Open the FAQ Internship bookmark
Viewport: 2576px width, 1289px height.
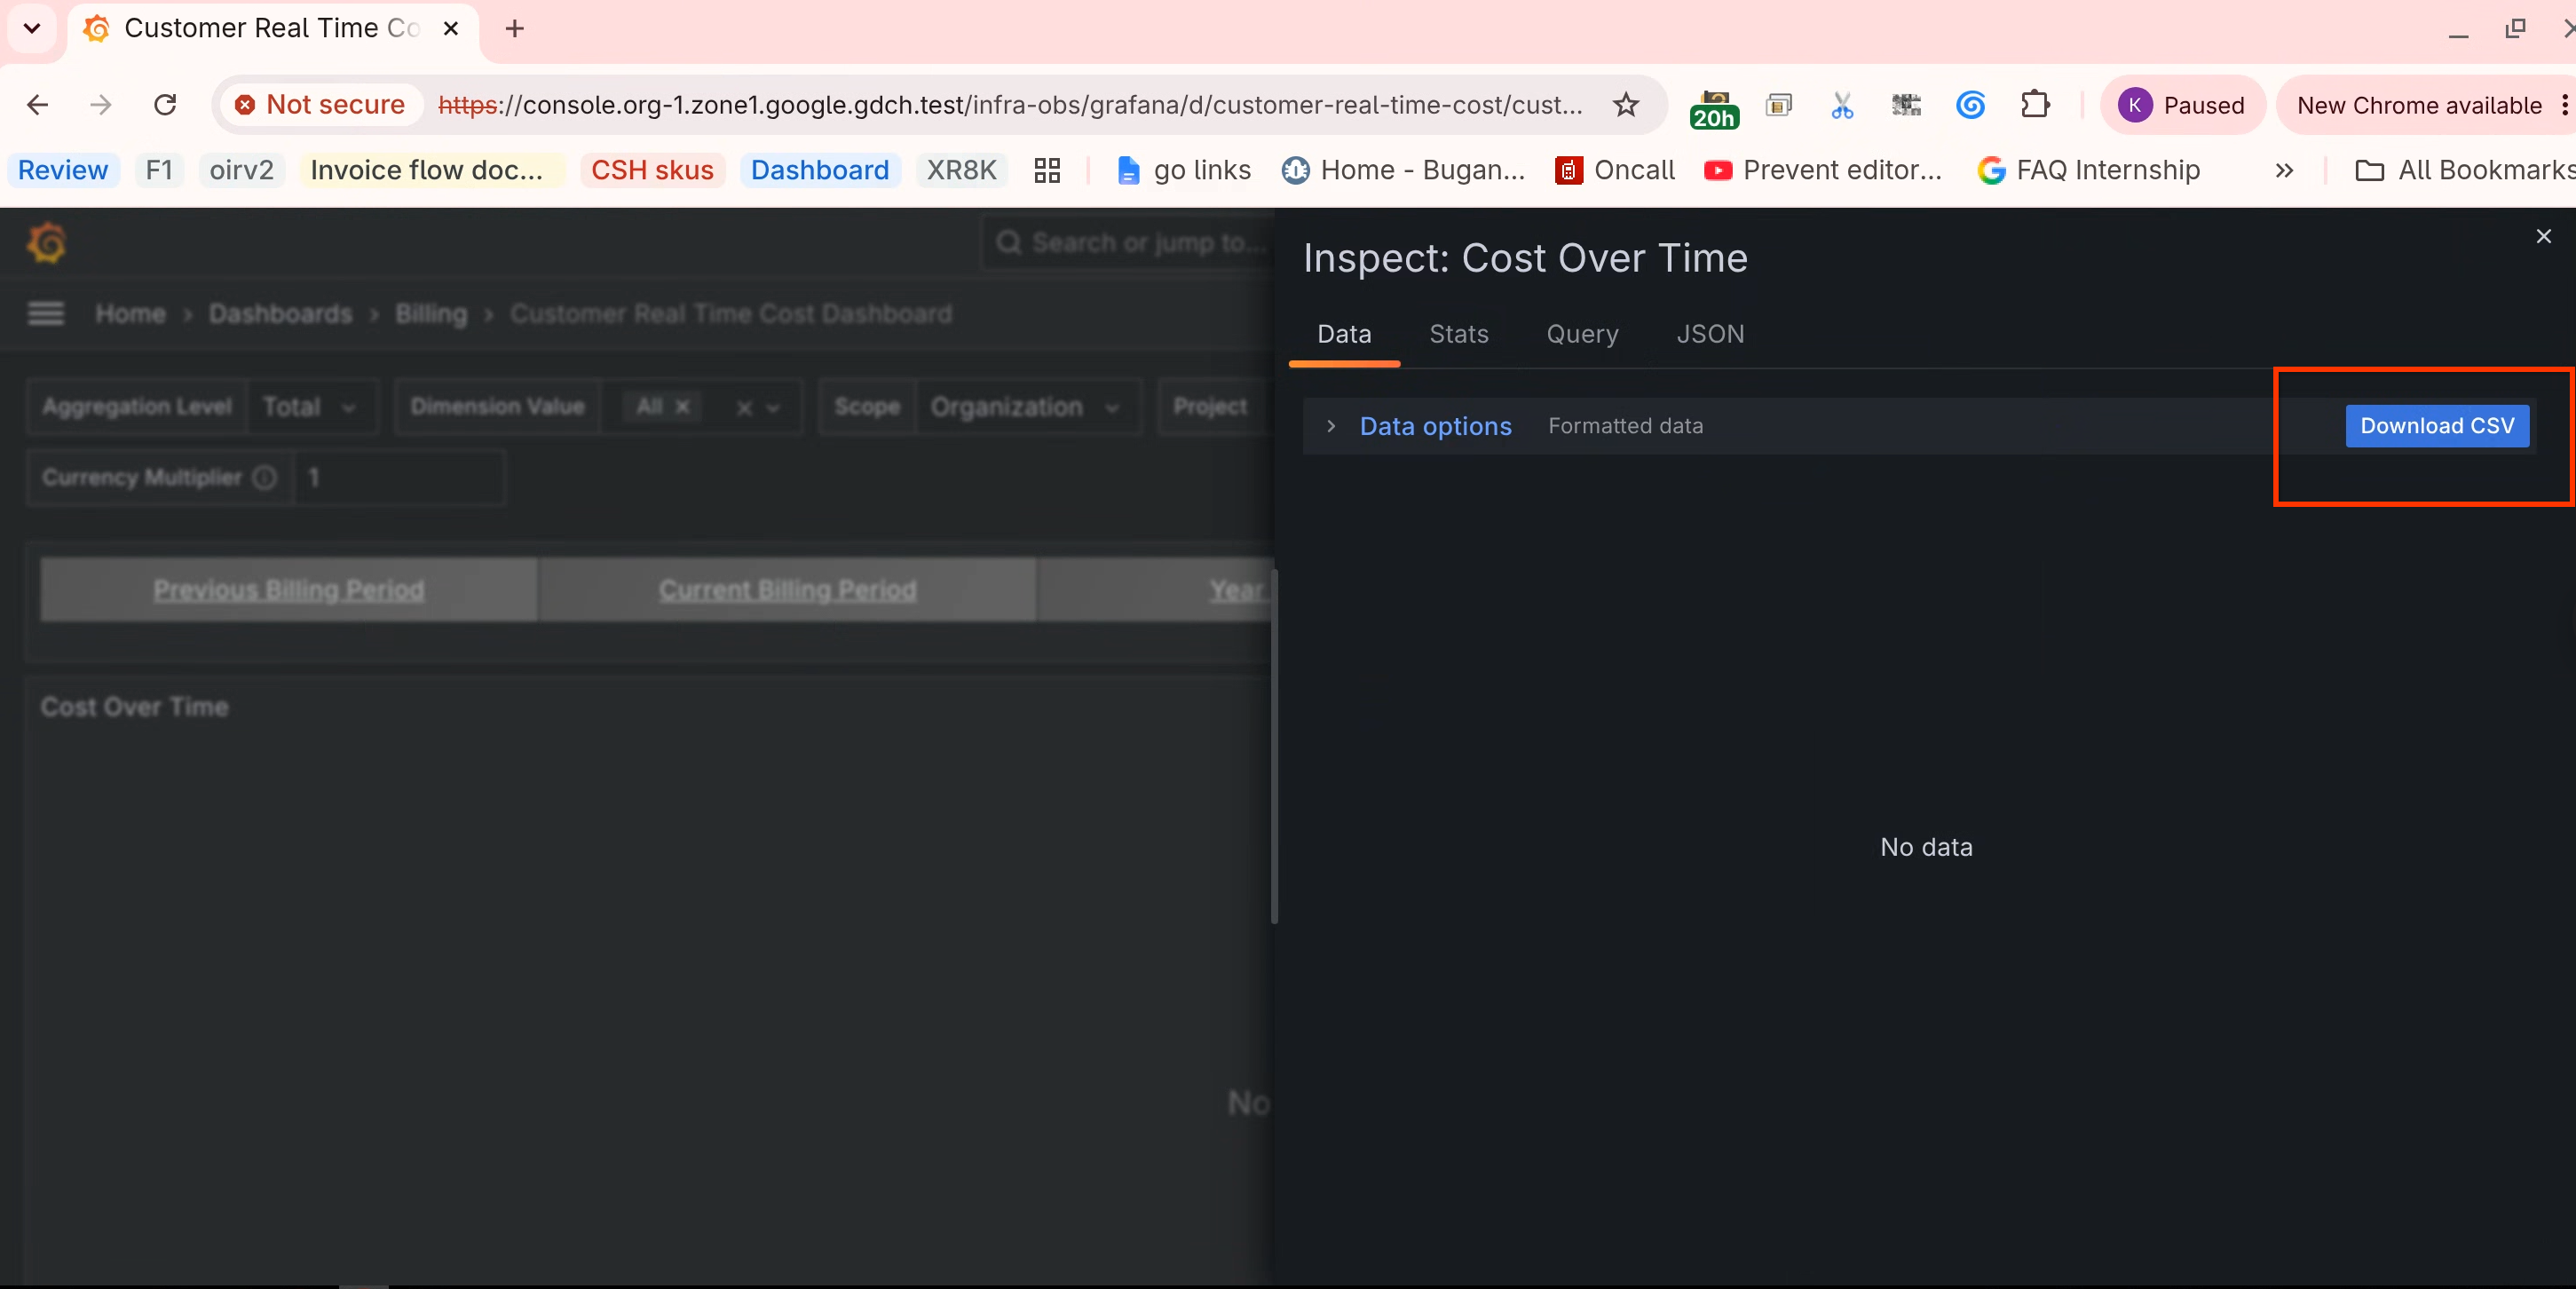(x=2090, y=170)
